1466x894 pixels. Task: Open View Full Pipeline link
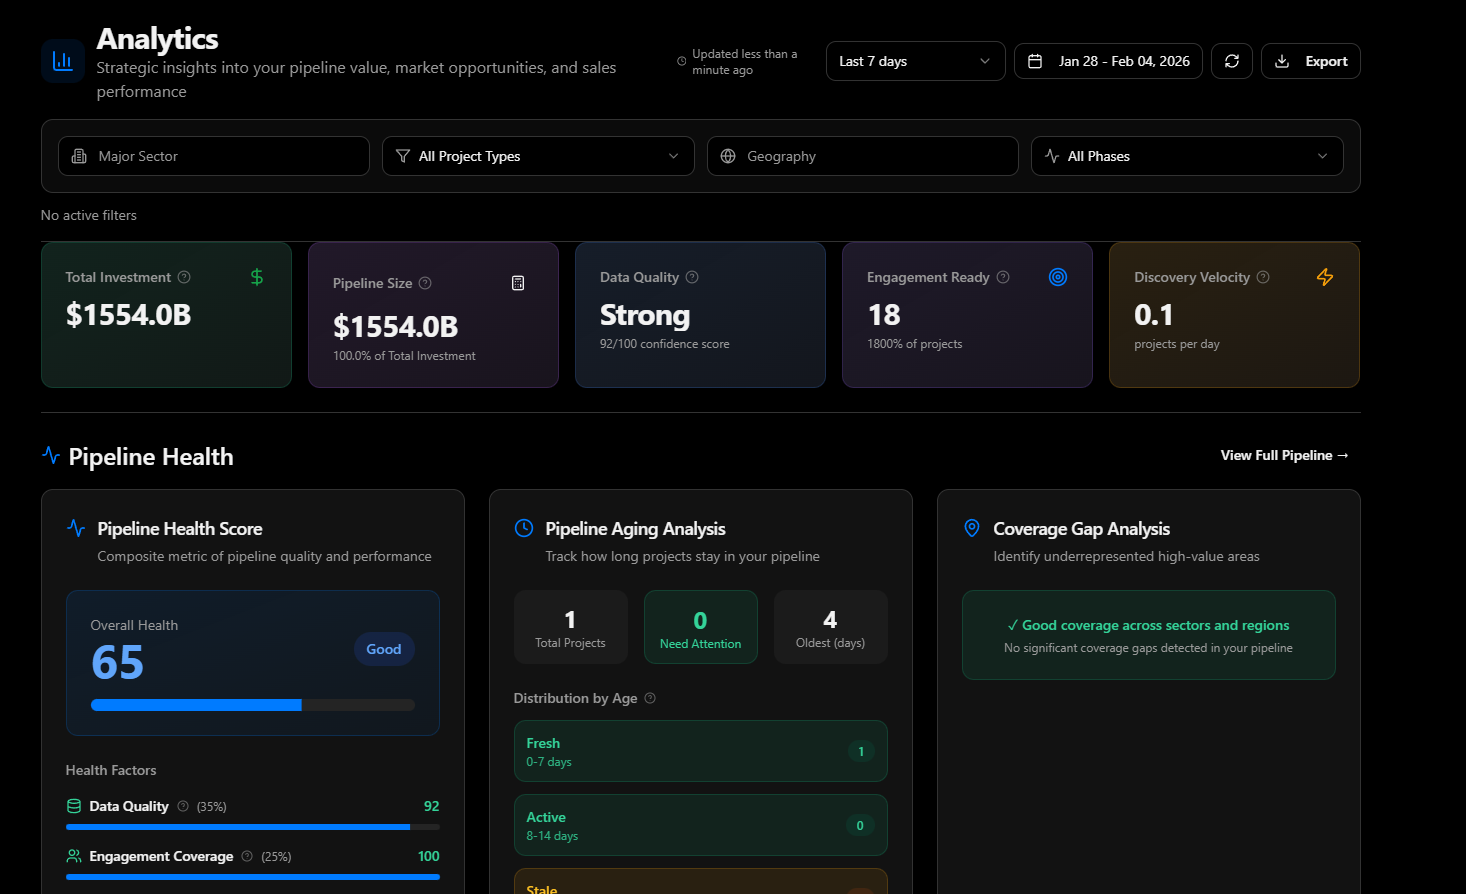coord(1284,455)
